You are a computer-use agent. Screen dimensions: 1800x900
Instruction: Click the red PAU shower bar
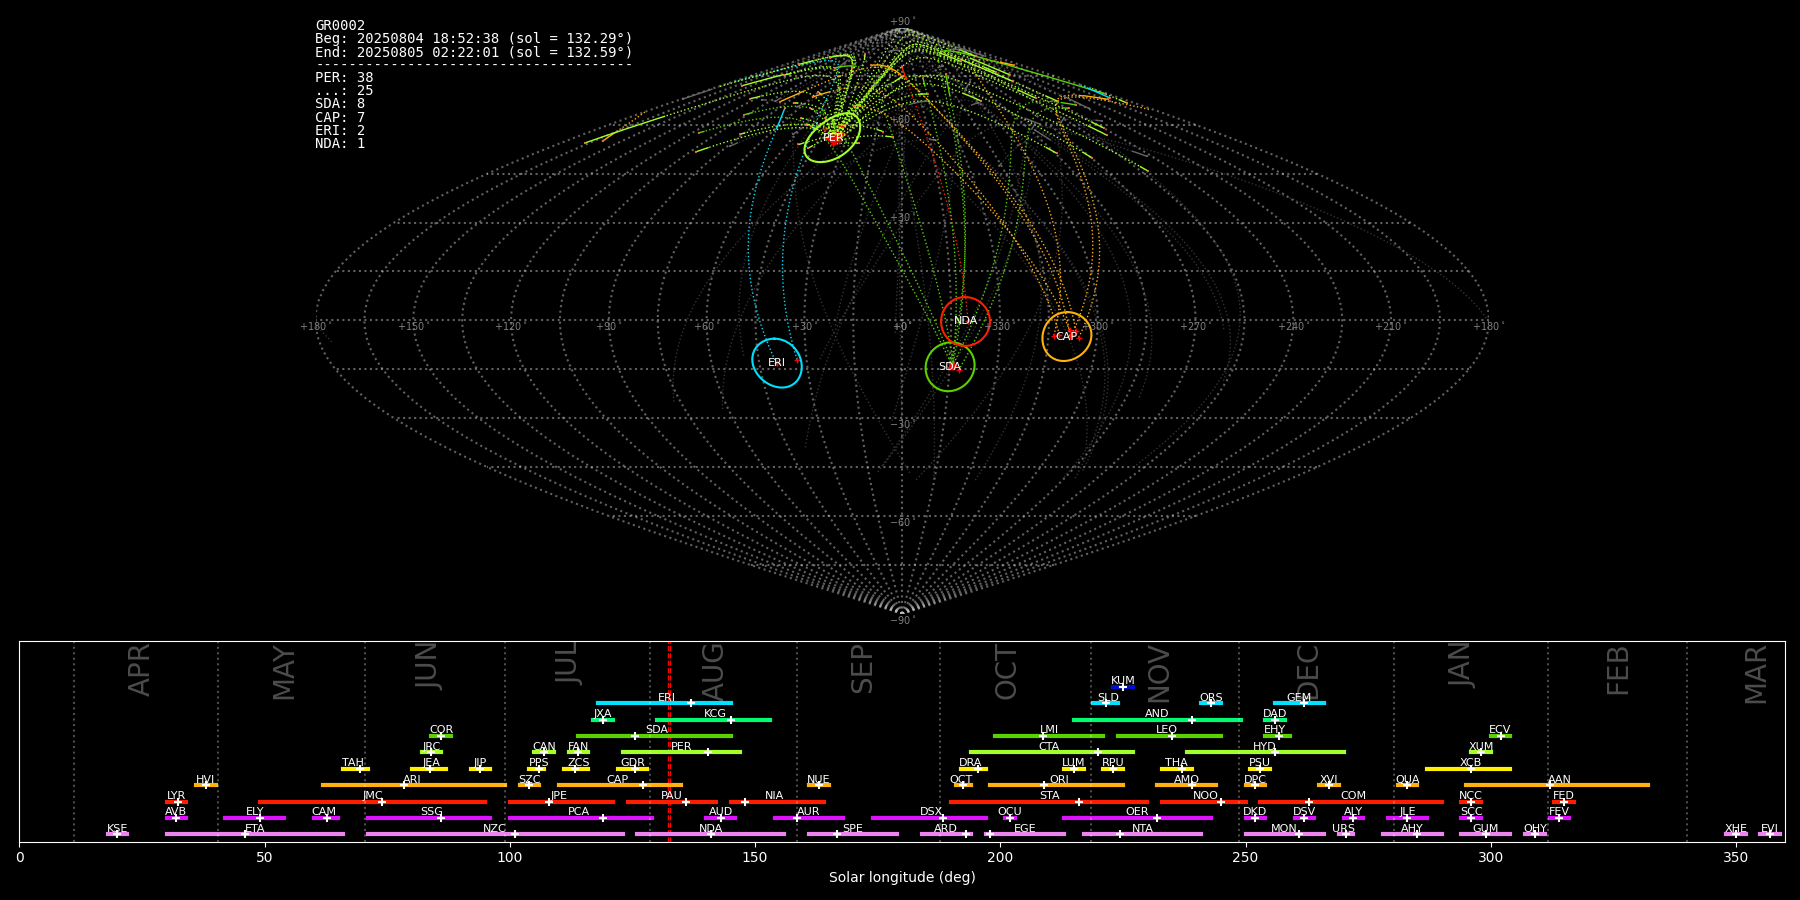(x=672, y=801)
